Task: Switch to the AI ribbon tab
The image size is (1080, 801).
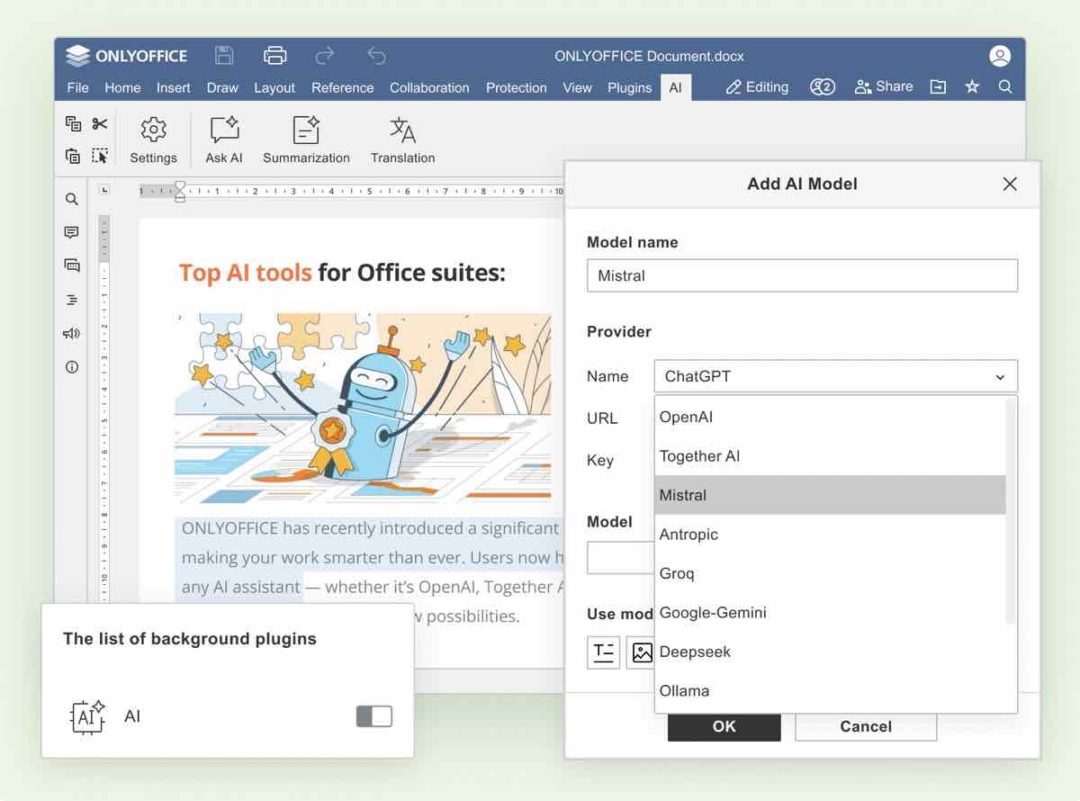Action: click(x=676, y=88)
